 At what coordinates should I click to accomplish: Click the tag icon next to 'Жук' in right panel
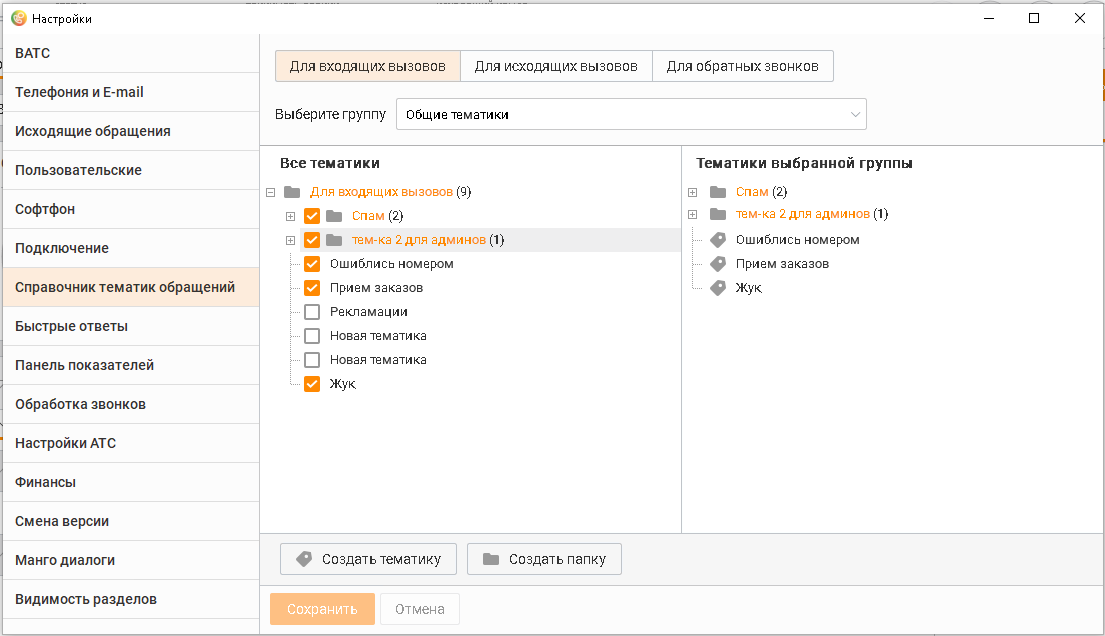click(x=718, y=288)
